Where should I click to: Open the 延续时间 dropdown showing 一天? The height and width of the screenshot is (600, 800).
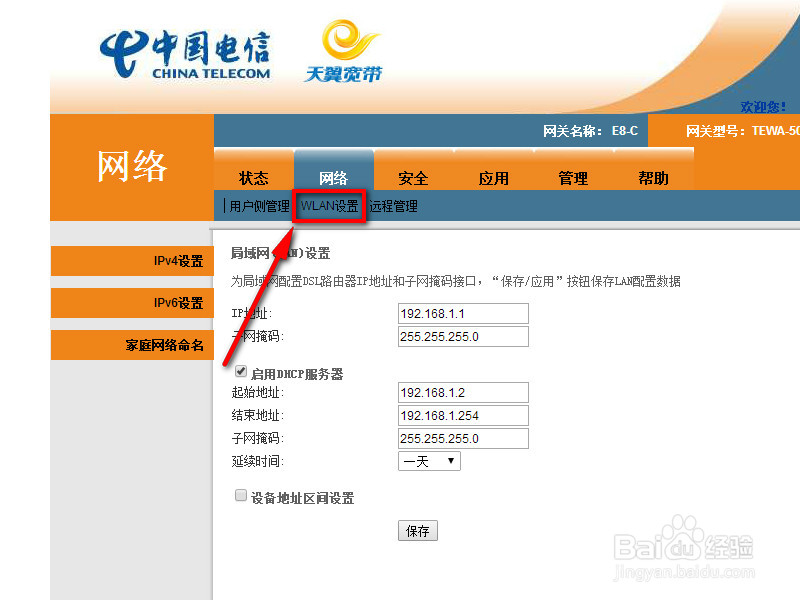pos(429,461)
